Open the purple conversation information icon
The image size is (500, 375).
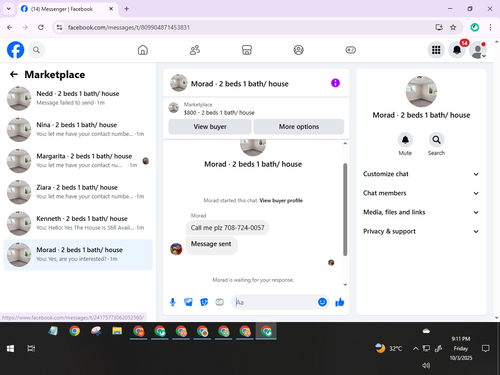point(335,83)
